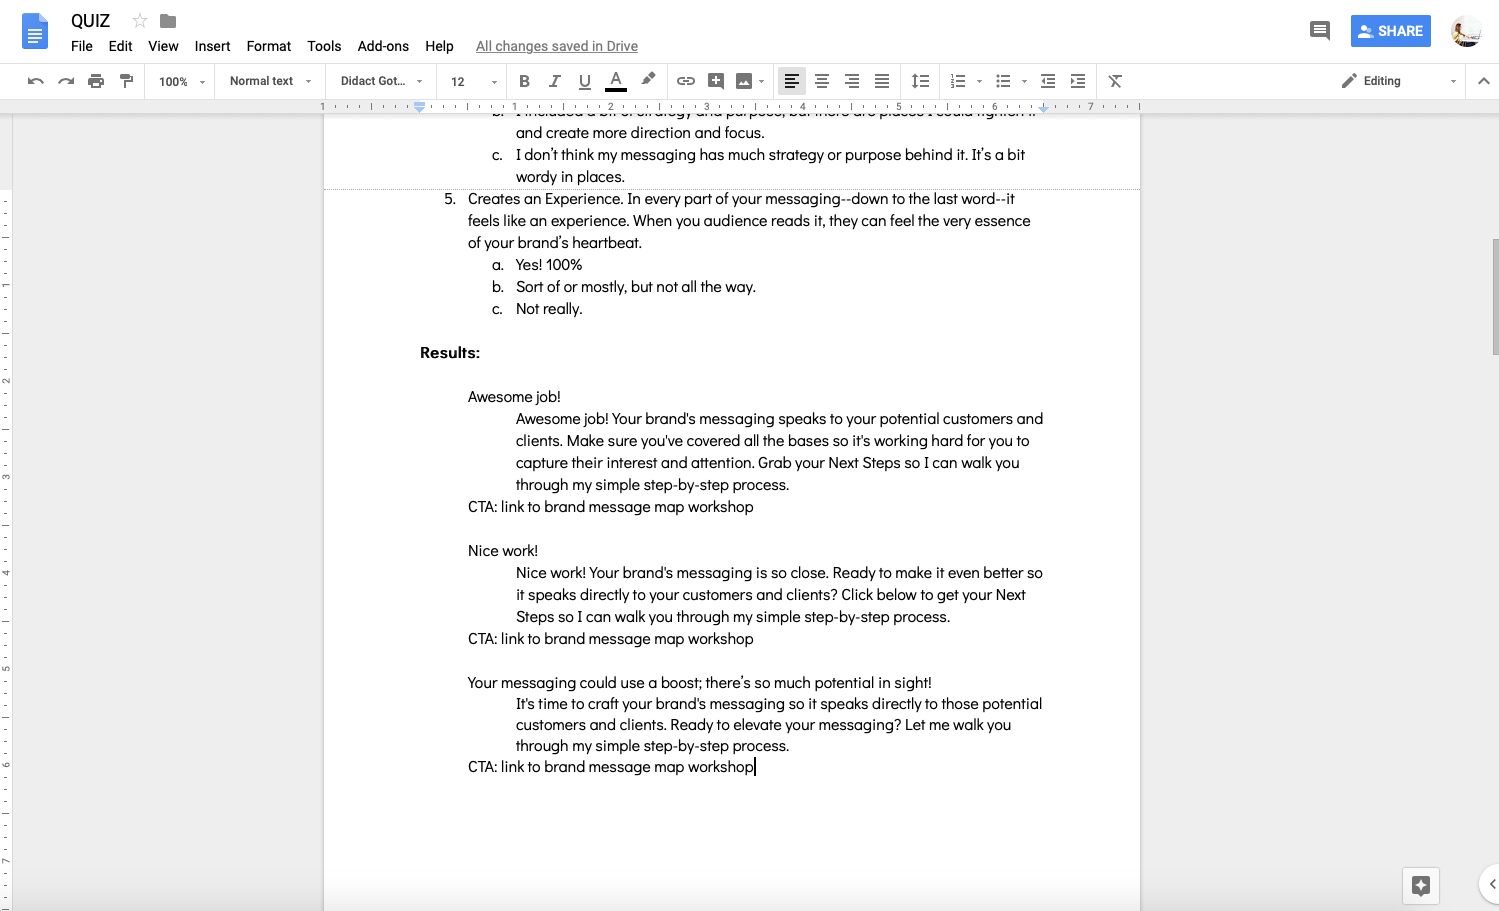Click the 'Awesome job!' heading line

pyautogui.click(x=514, y=397)
